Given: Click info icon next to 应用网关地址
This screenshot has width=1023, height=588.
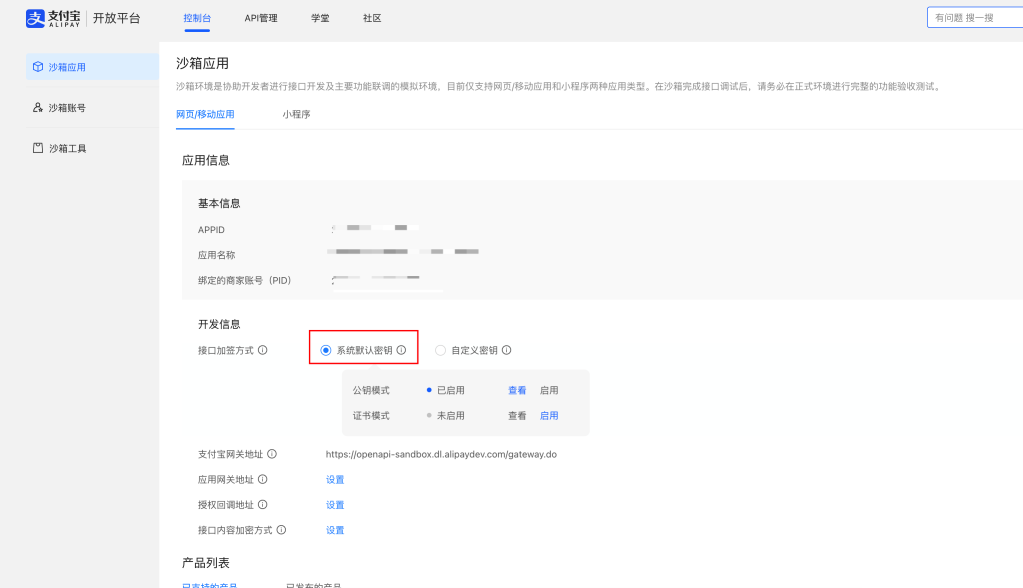Looking at the screenshot, I should pos(262,479).
